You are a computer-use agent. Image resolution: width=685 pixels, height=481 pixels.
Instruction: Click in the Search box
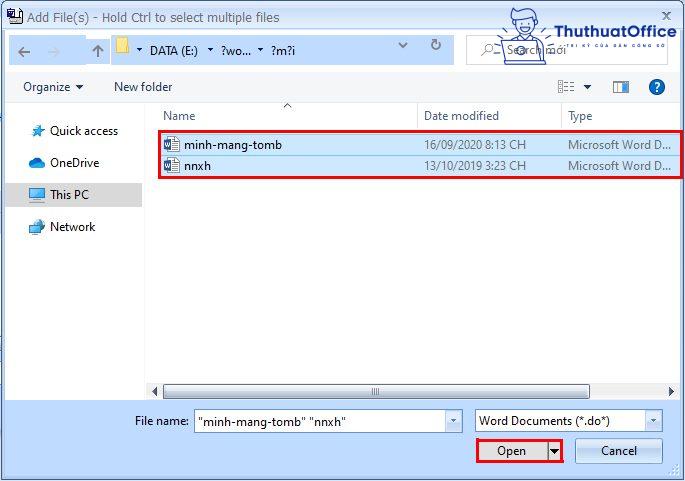coord(567,50)
